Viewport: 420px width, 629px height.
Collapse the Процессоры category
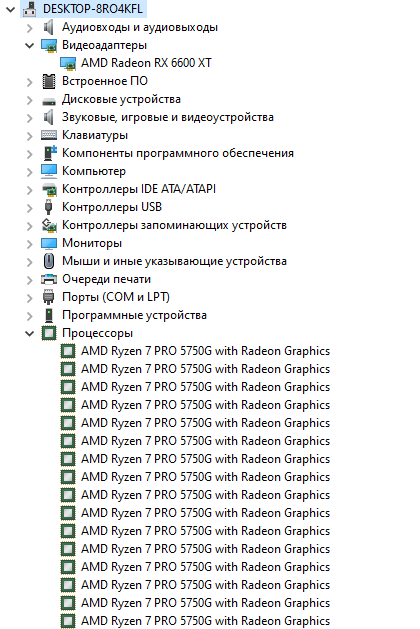point(29,333)
